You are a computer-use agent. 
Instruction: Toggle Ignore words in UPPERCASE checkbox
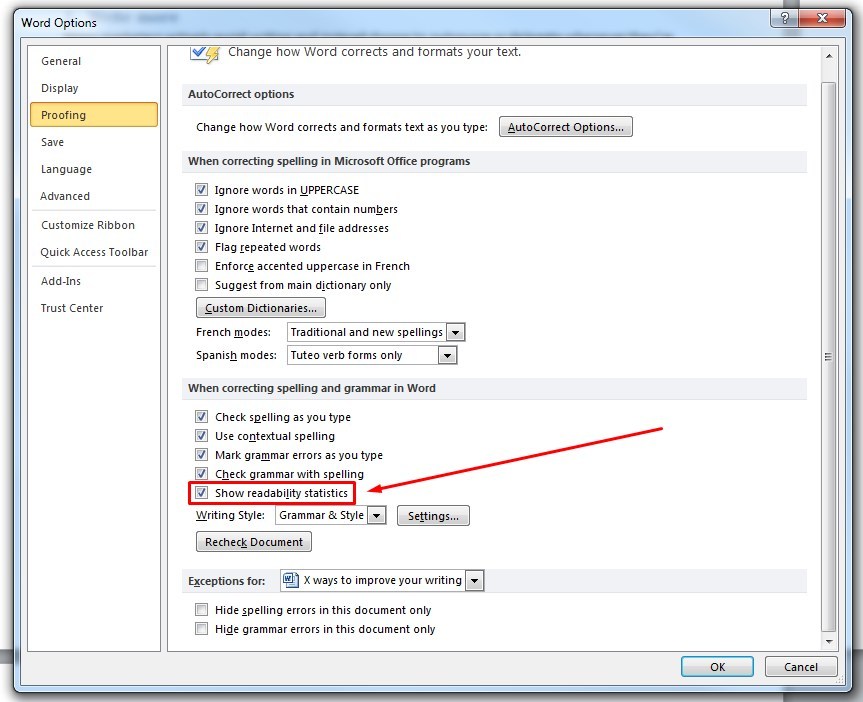(201, 190)
